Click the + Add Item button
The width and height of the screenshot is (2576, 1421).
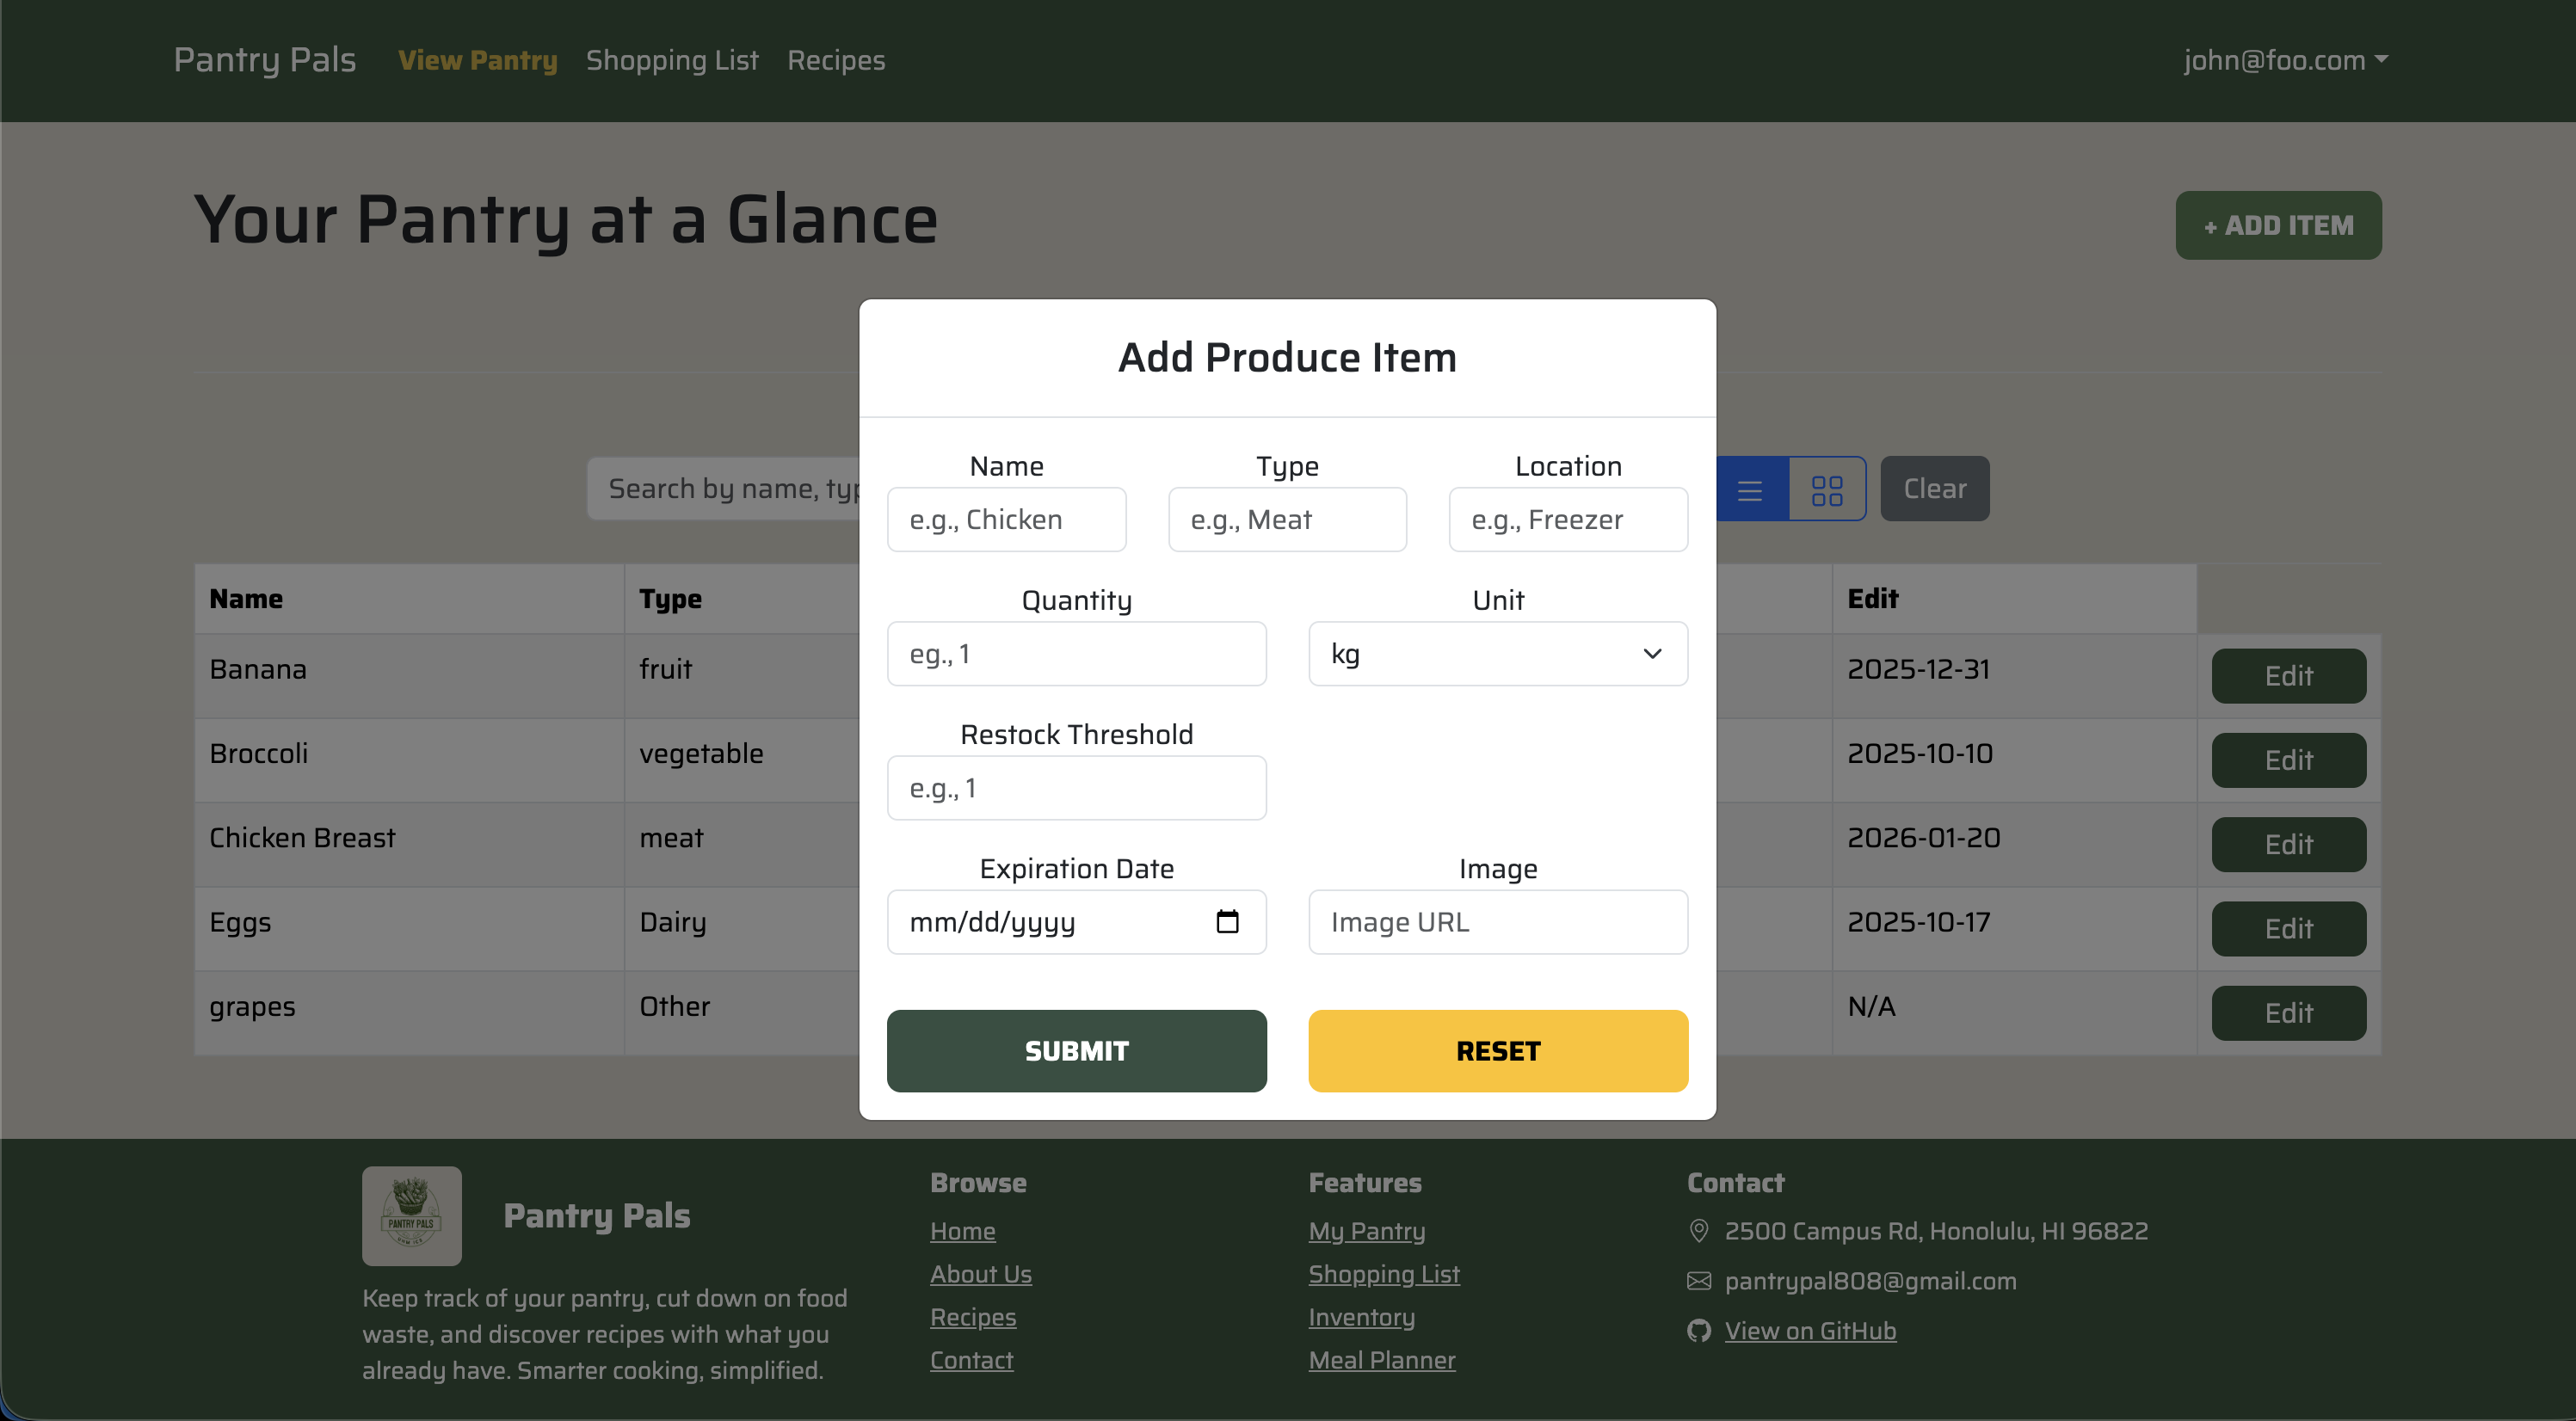2278,225
